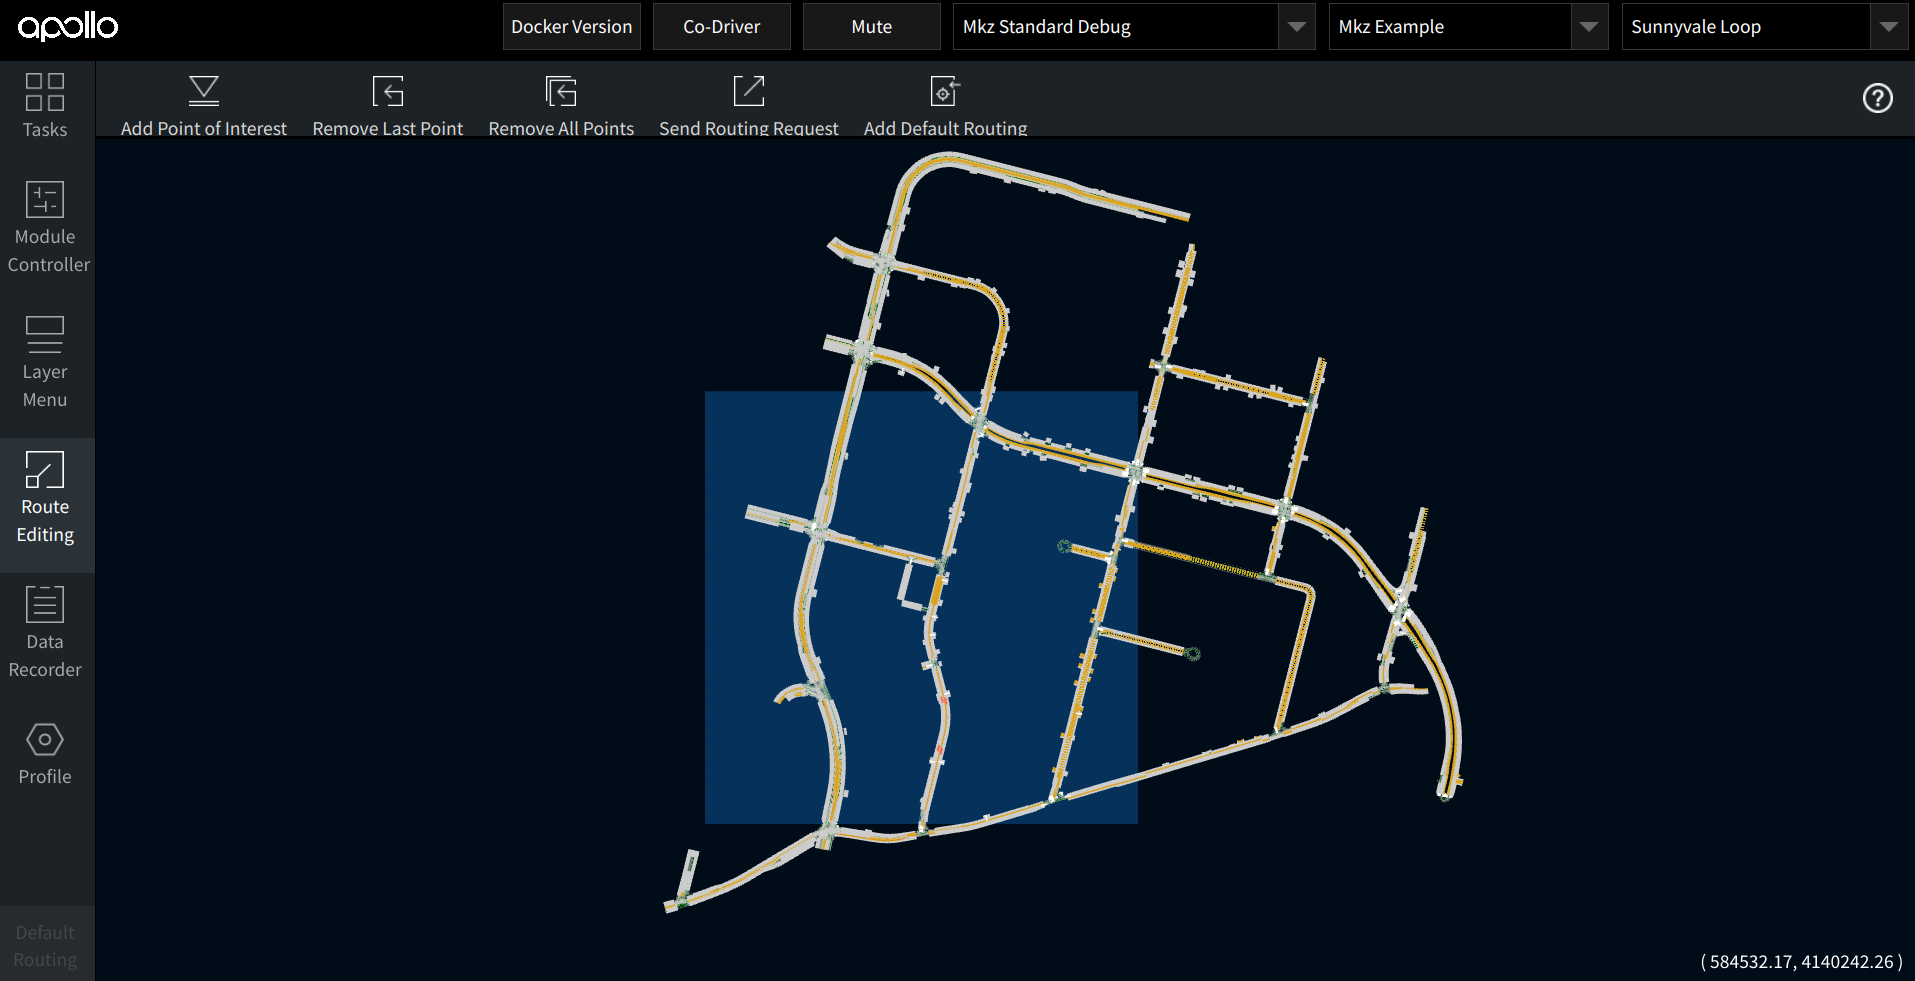Click the Docker Version button

[571, 26]
